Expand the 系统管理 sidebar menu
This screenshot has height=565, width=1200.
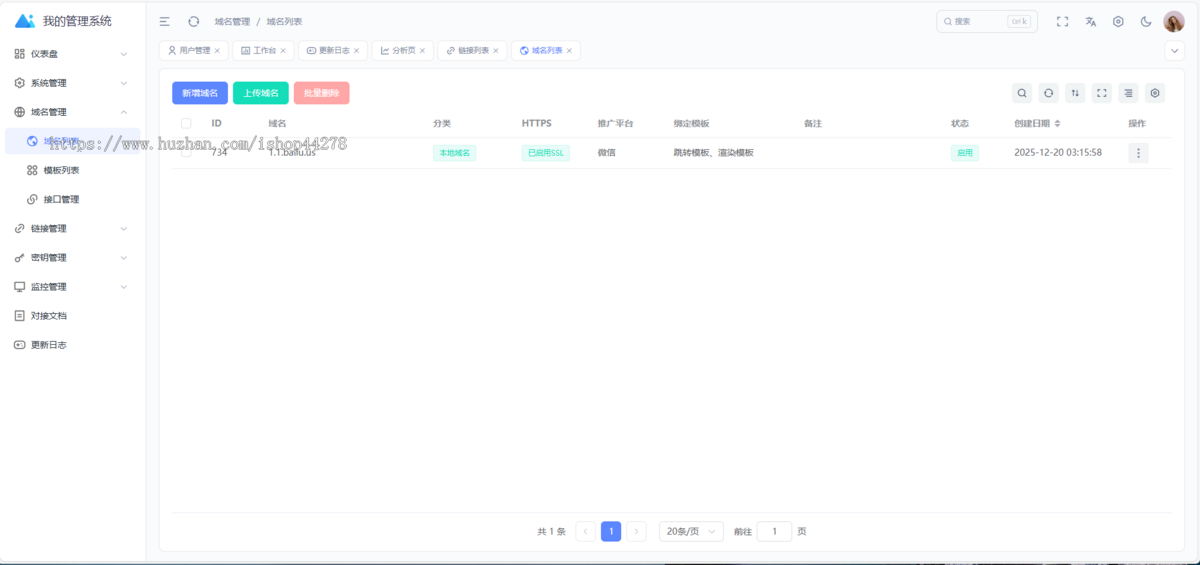(x=72, y=83)
